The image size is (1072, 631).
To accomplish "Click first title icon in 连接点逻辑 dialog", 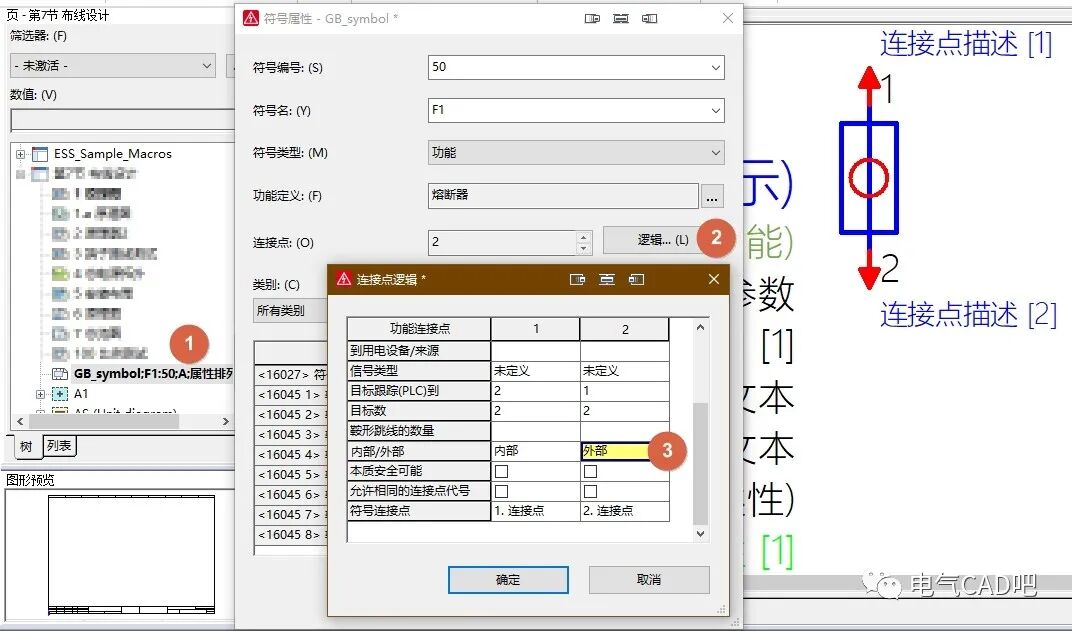I will (577, 279).
